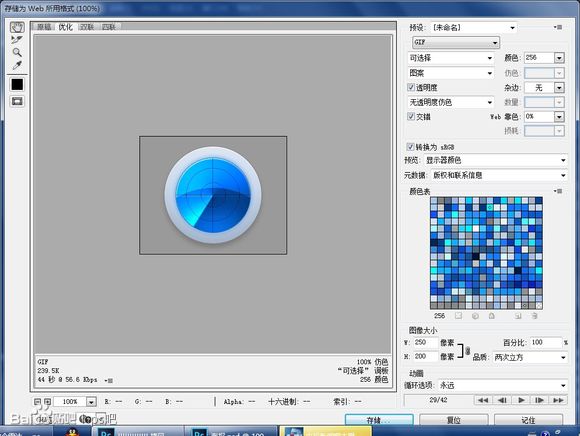The width and height of the screenshot is (580, 436).
Task: Toggle the 转换为 sRGB checkbox
Action: (x=410, y=147)
